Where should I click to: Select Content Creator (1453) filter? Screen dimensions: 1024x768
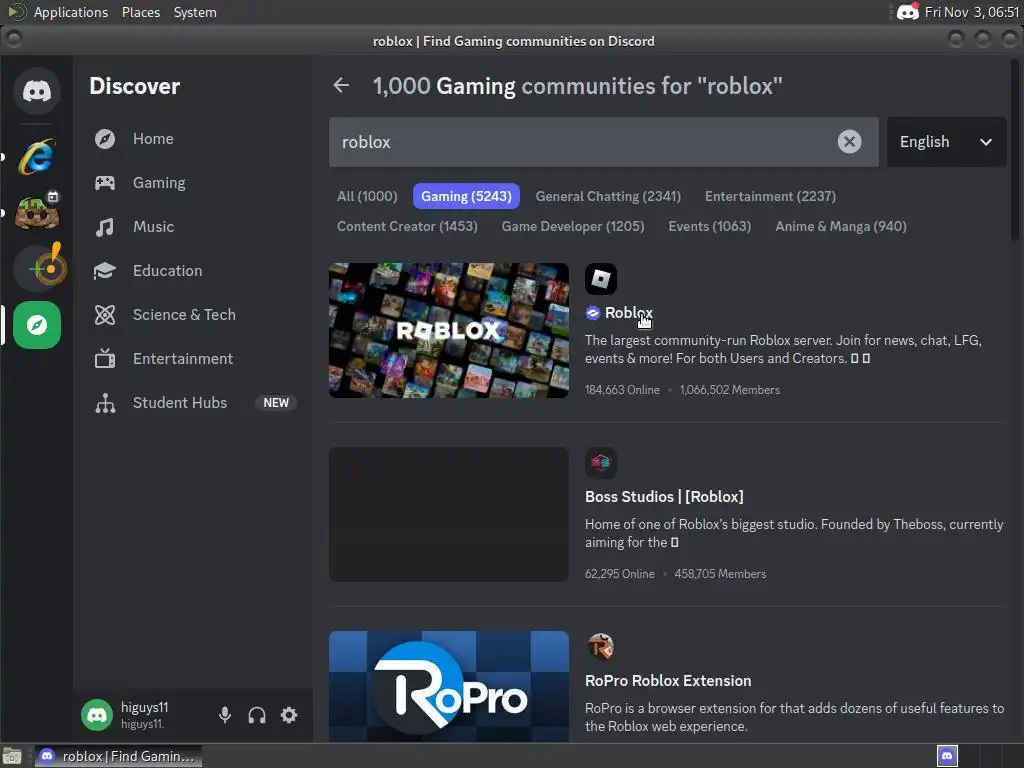pos(407,226)
